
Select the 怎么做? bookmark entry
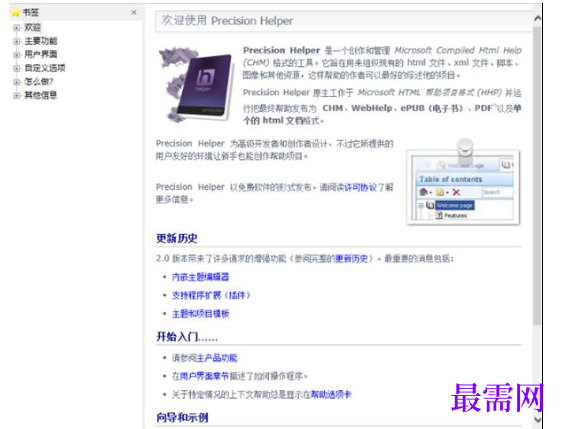tap(39, 81)
